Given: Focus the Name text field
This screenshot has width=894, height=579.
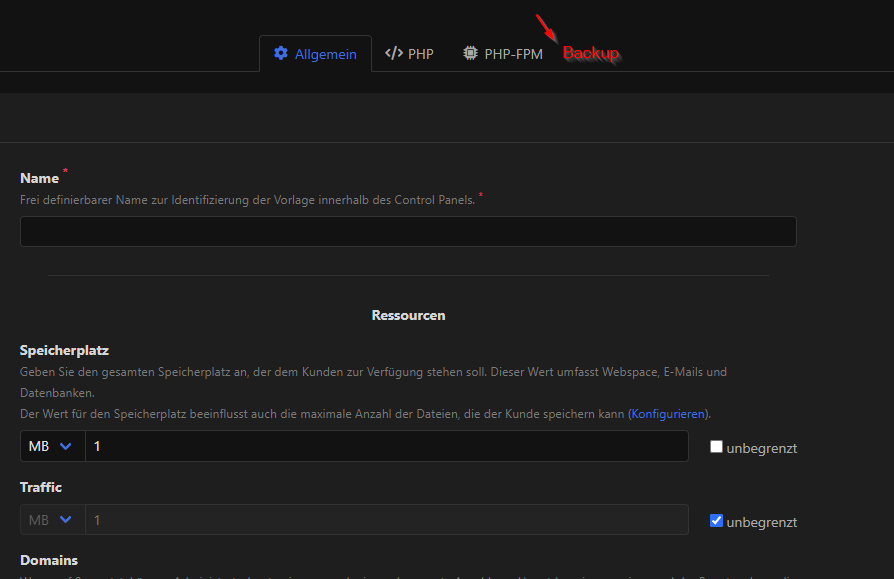Looking at the screenshot, I should pyautogui.click(x=408, y=232).
